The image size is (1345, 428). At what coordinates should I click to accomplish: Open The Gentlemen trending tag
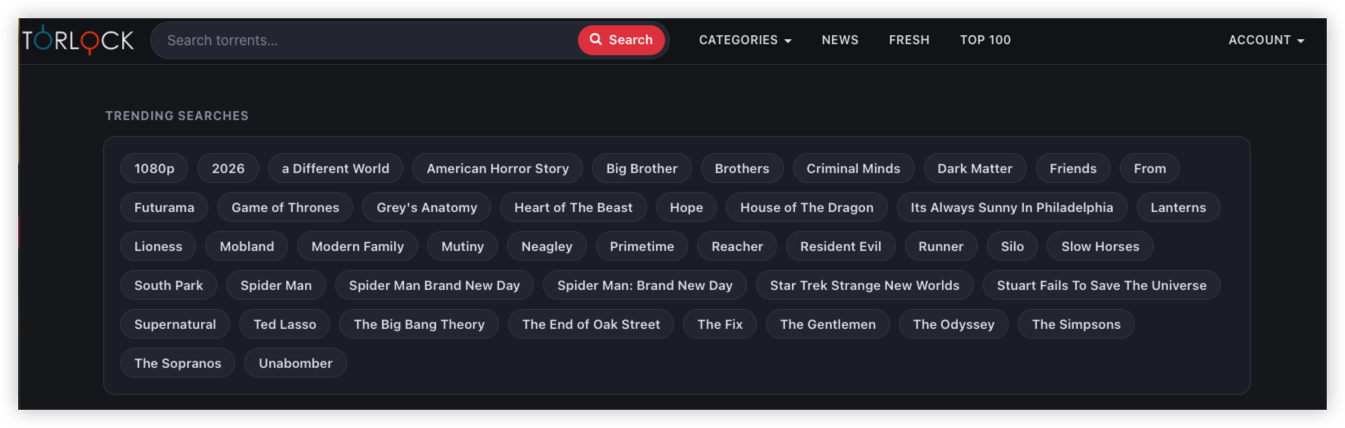pyautogui.click(x=828, y=324)
